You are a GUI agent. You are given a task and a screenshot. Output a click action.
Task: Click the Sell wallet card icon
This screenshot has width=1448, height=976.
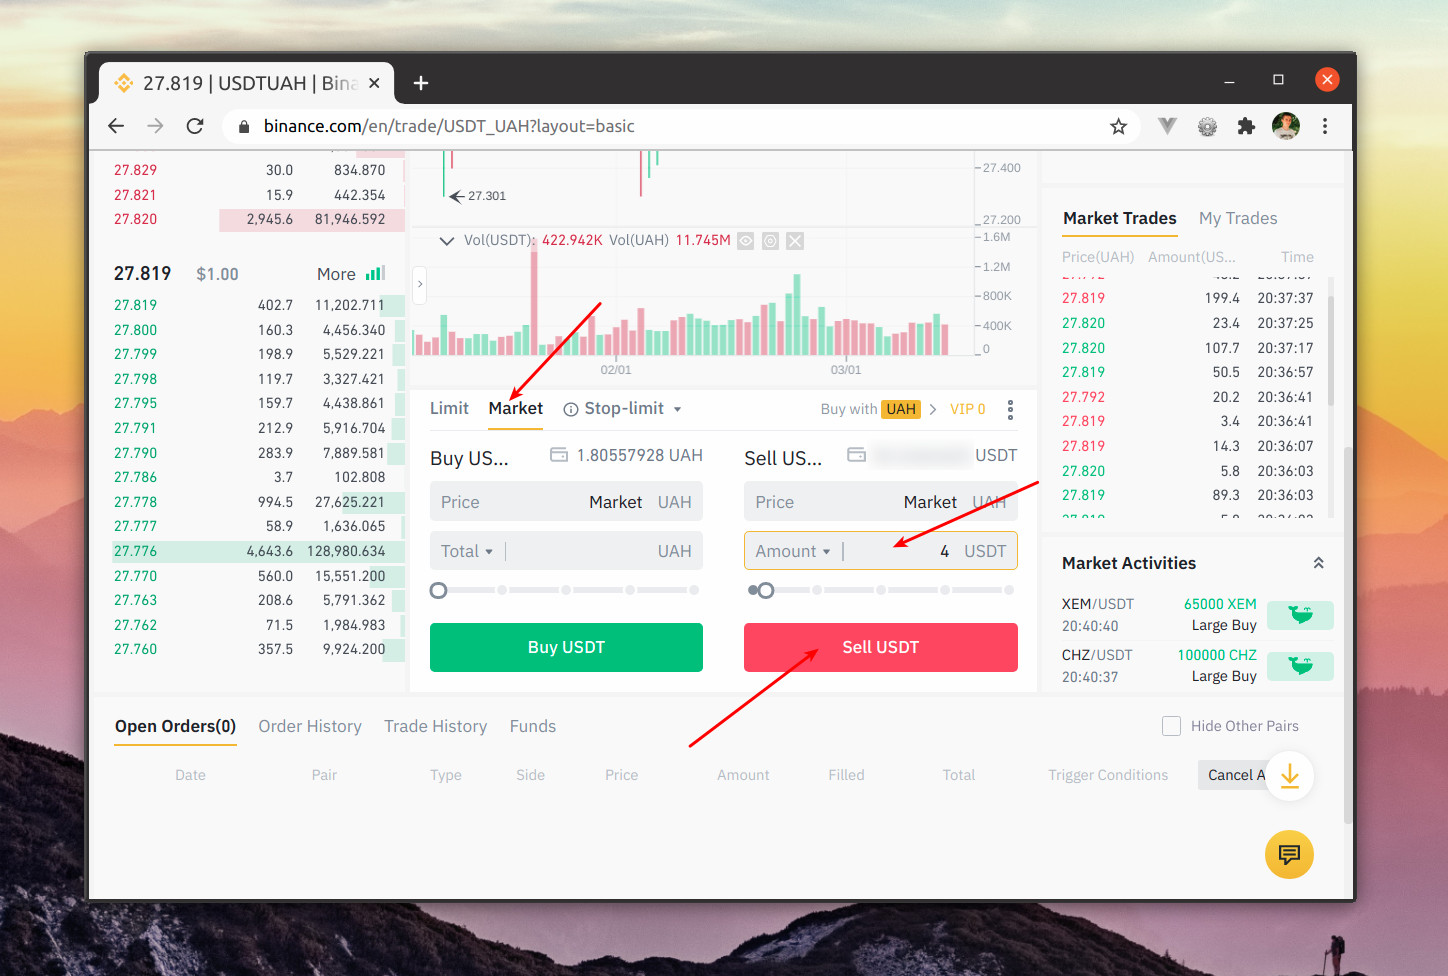click(x=856, y=455)
